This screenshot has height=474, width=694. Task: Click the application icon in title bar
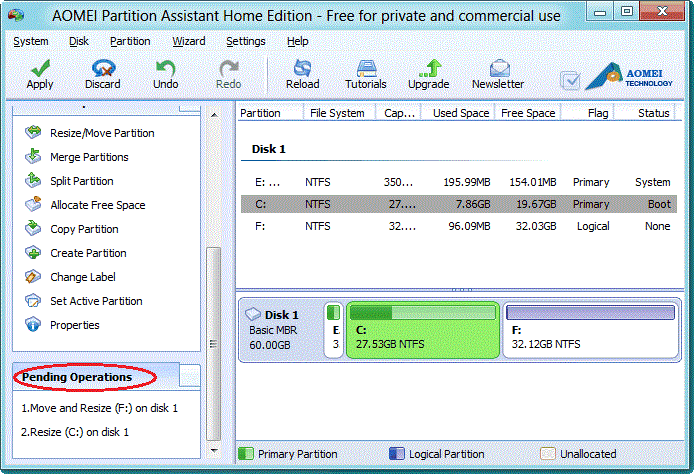pos(15,15)
